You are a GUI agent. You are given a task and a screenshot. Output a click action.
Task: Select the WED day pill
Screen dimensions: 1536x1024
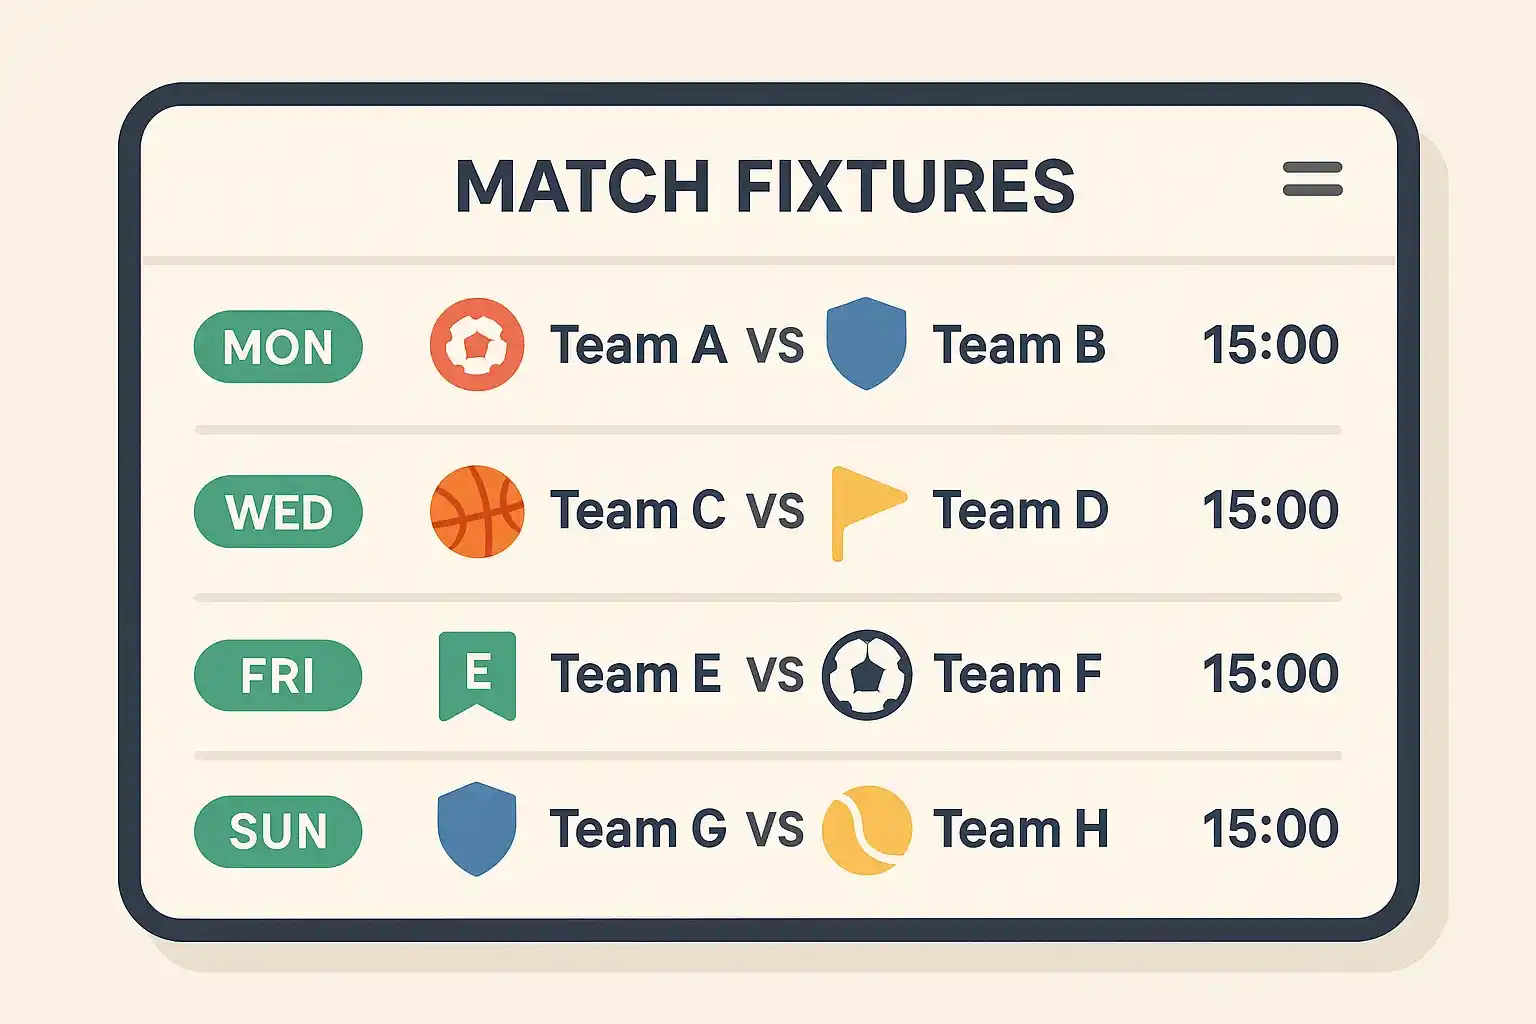point(278,512)
